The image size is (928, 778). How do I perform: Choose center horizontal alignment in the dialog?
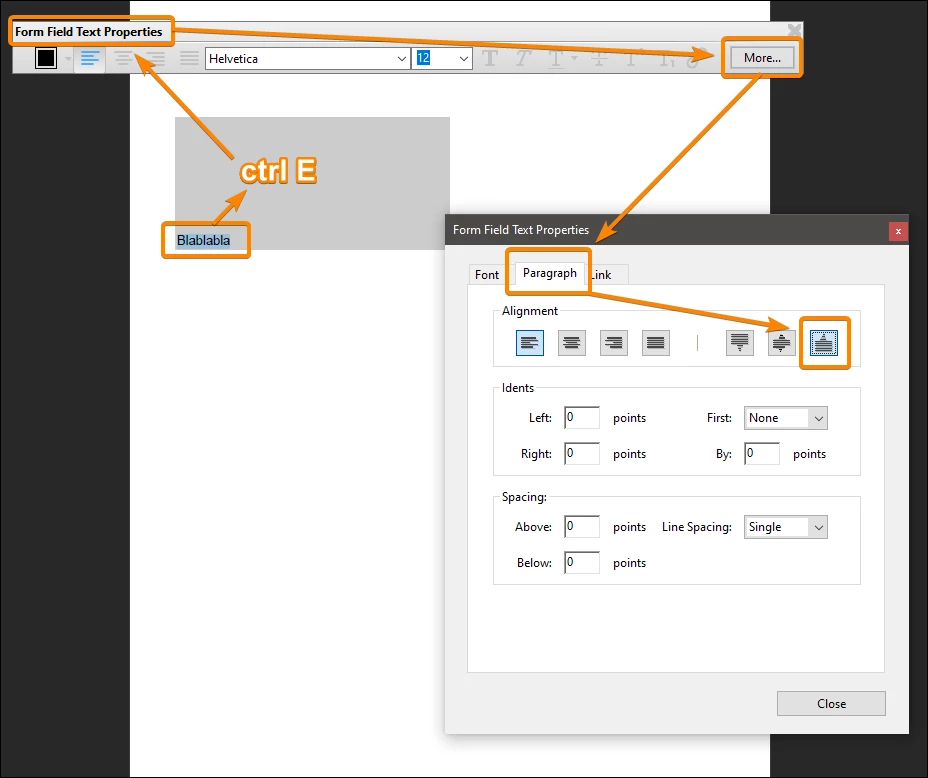[x=572, y=343]
